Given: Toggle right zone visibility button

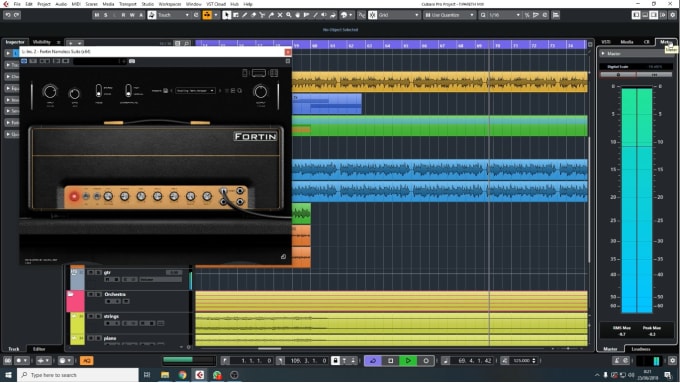Looking at the screenshot, I should 654,15.
